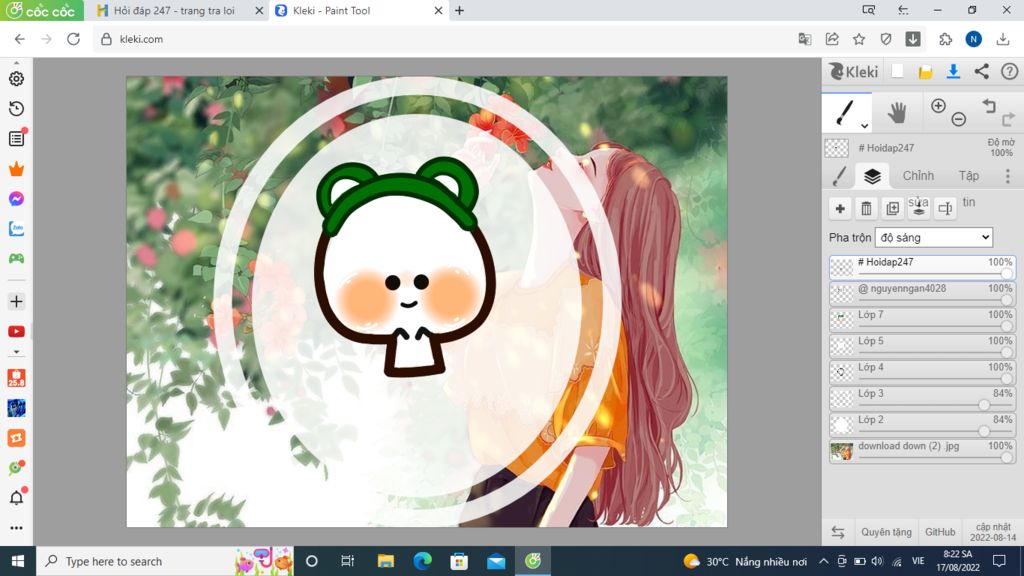The image size is (1024, 576).
Task: Click the Windows Start button
Action: pyautogui.click(x=18, y=561)
